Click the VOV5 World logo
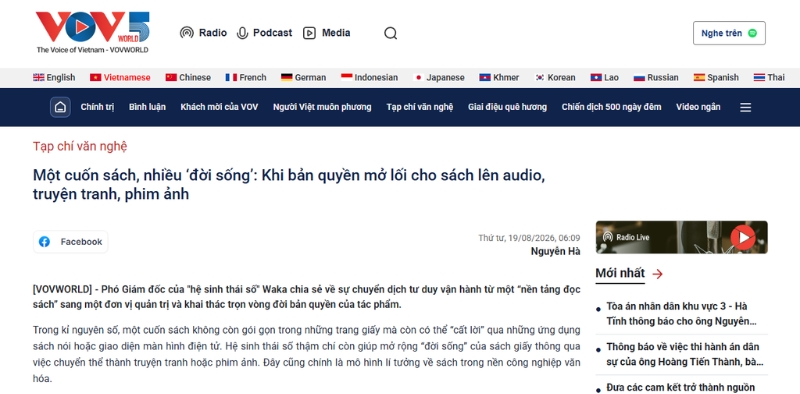This screenshot has width=800, height=394. [92, 33]
